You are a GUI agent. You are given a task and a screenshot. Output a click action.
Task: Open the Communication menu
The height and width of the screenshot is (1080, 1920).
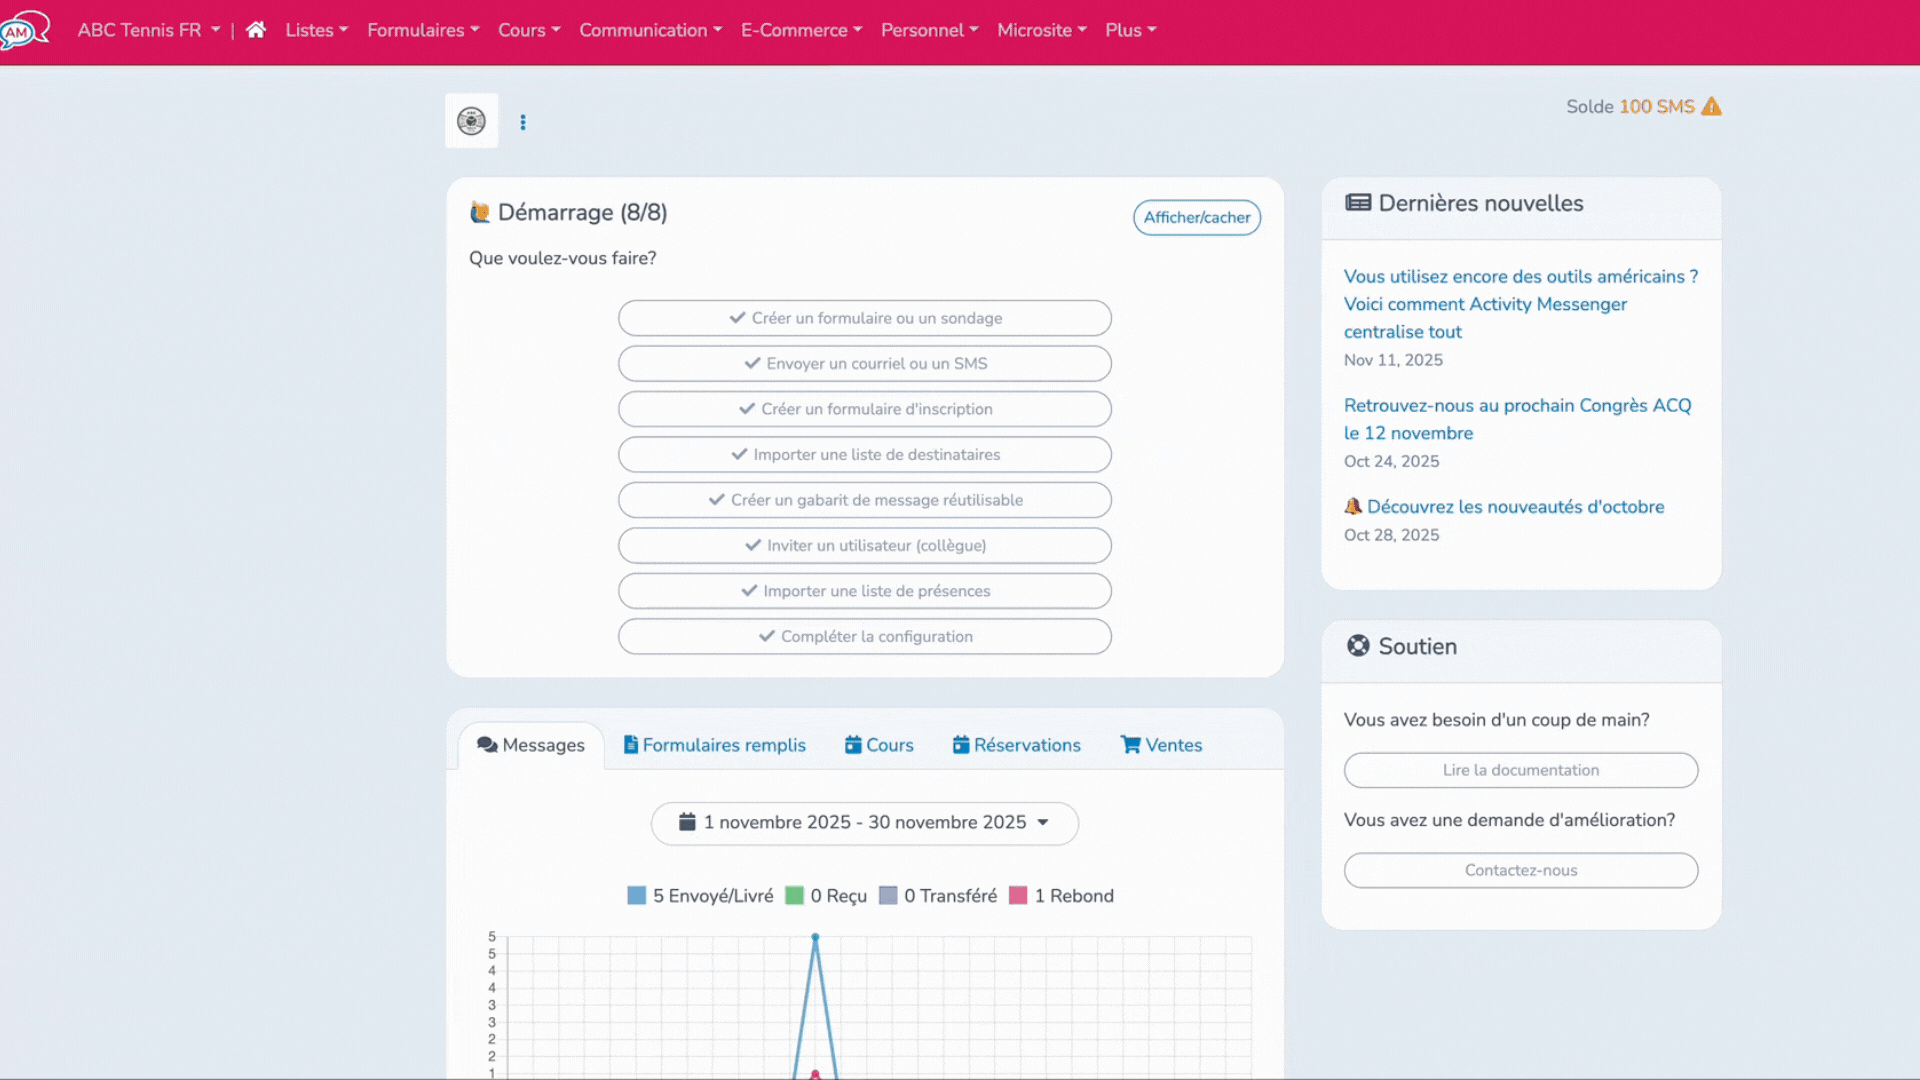(651, 30)
